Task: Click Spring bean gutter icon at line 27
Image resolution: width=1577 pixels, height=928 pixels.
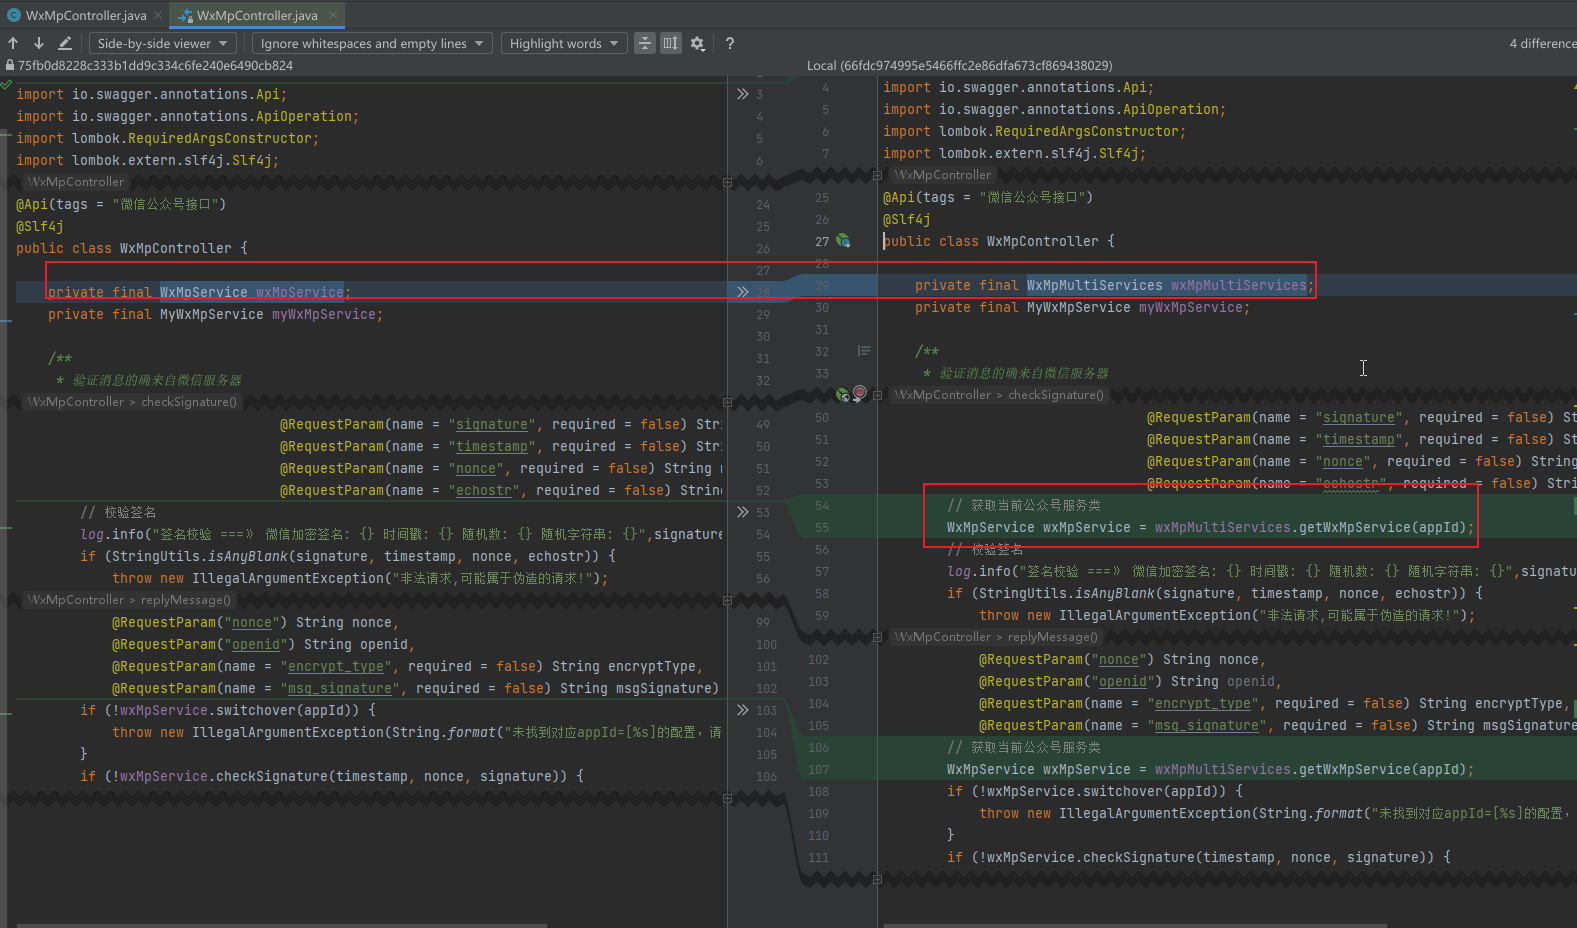Action: 843,241
